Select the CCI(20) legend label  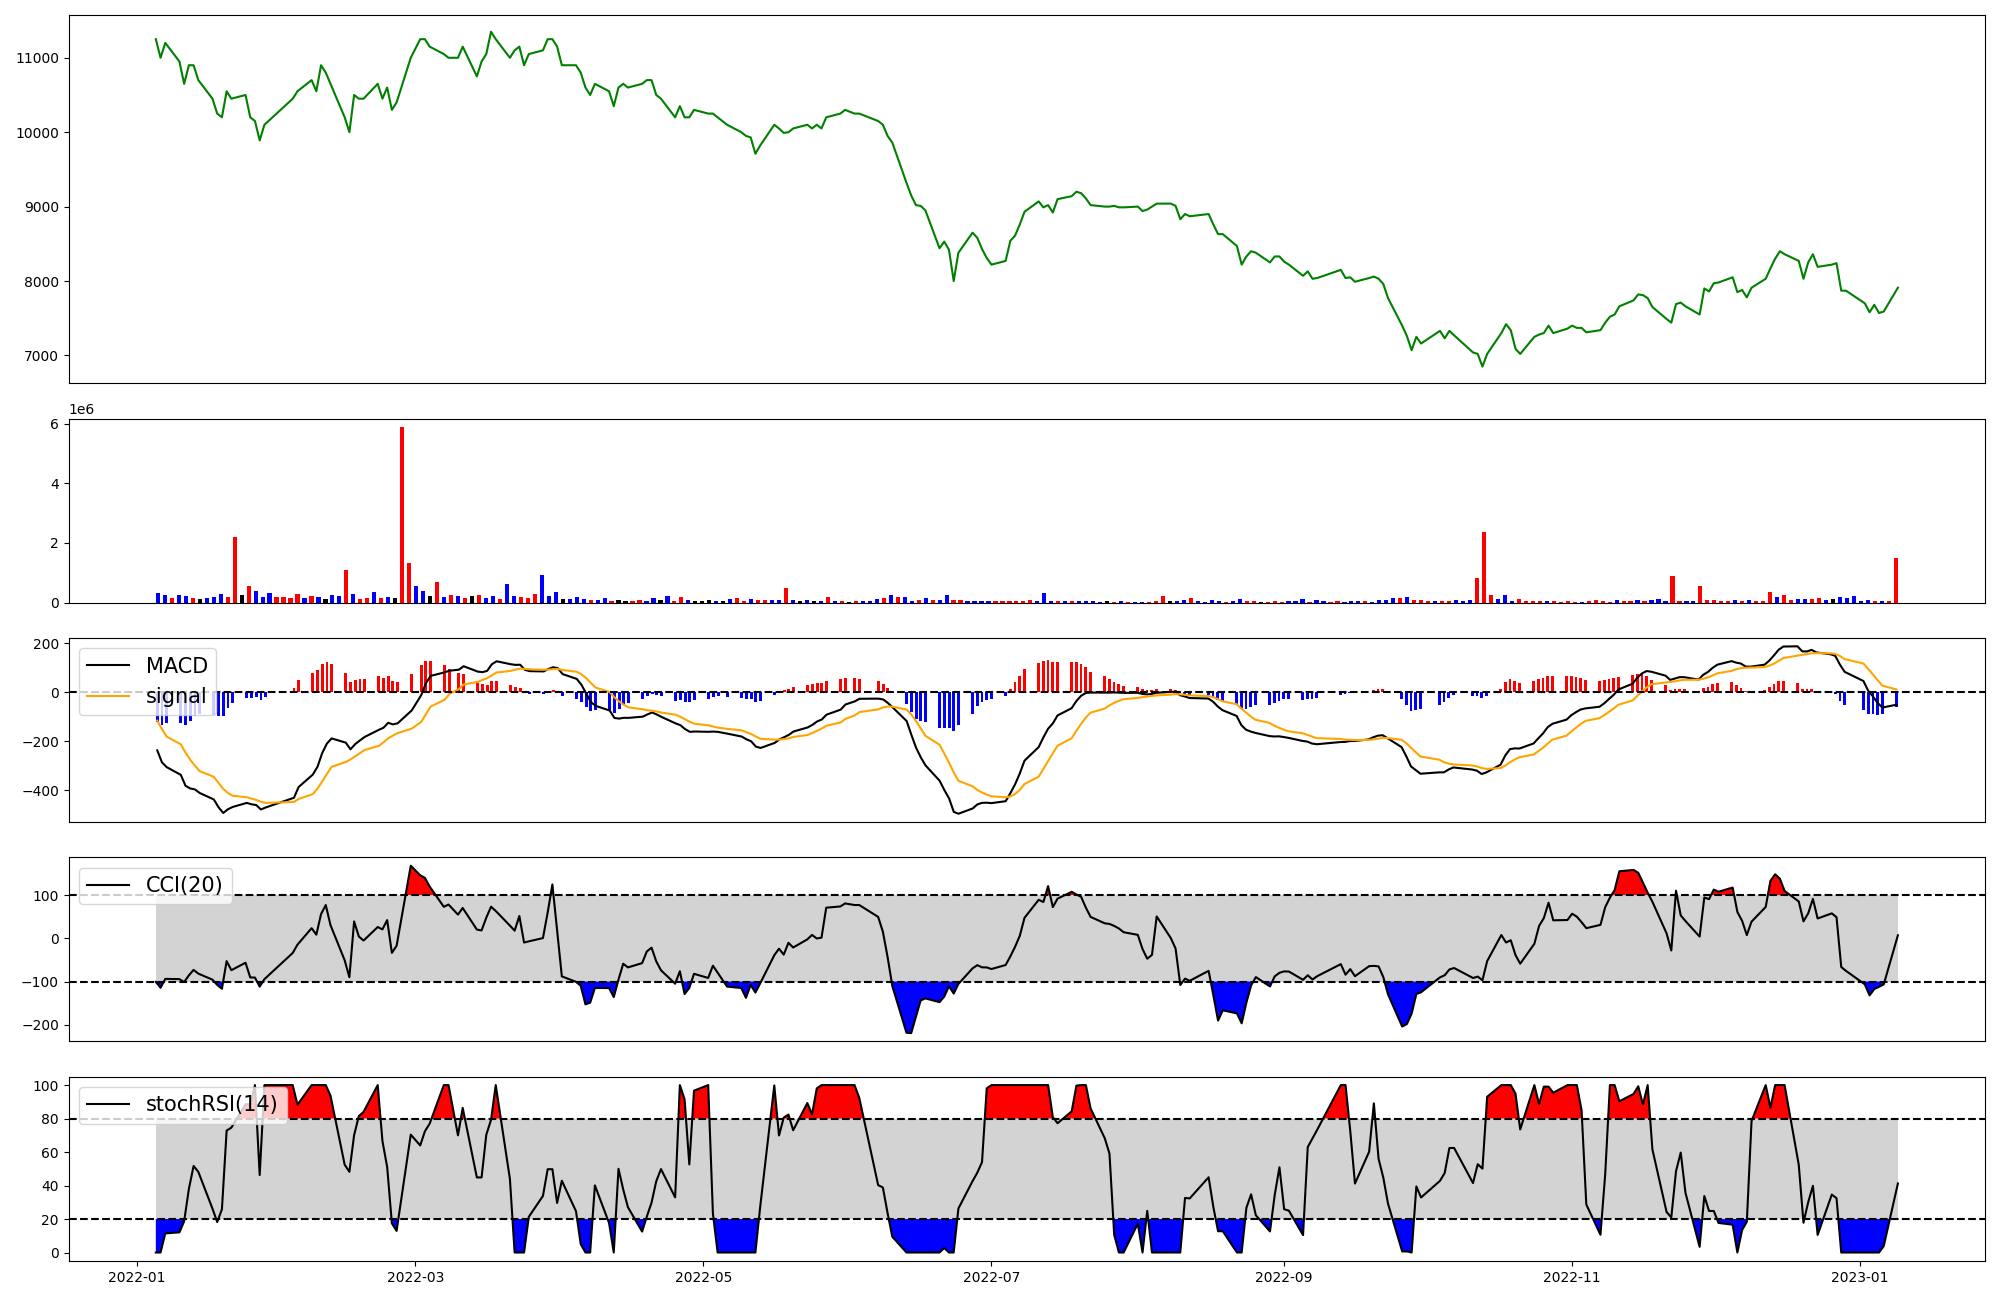click(183, 885)
